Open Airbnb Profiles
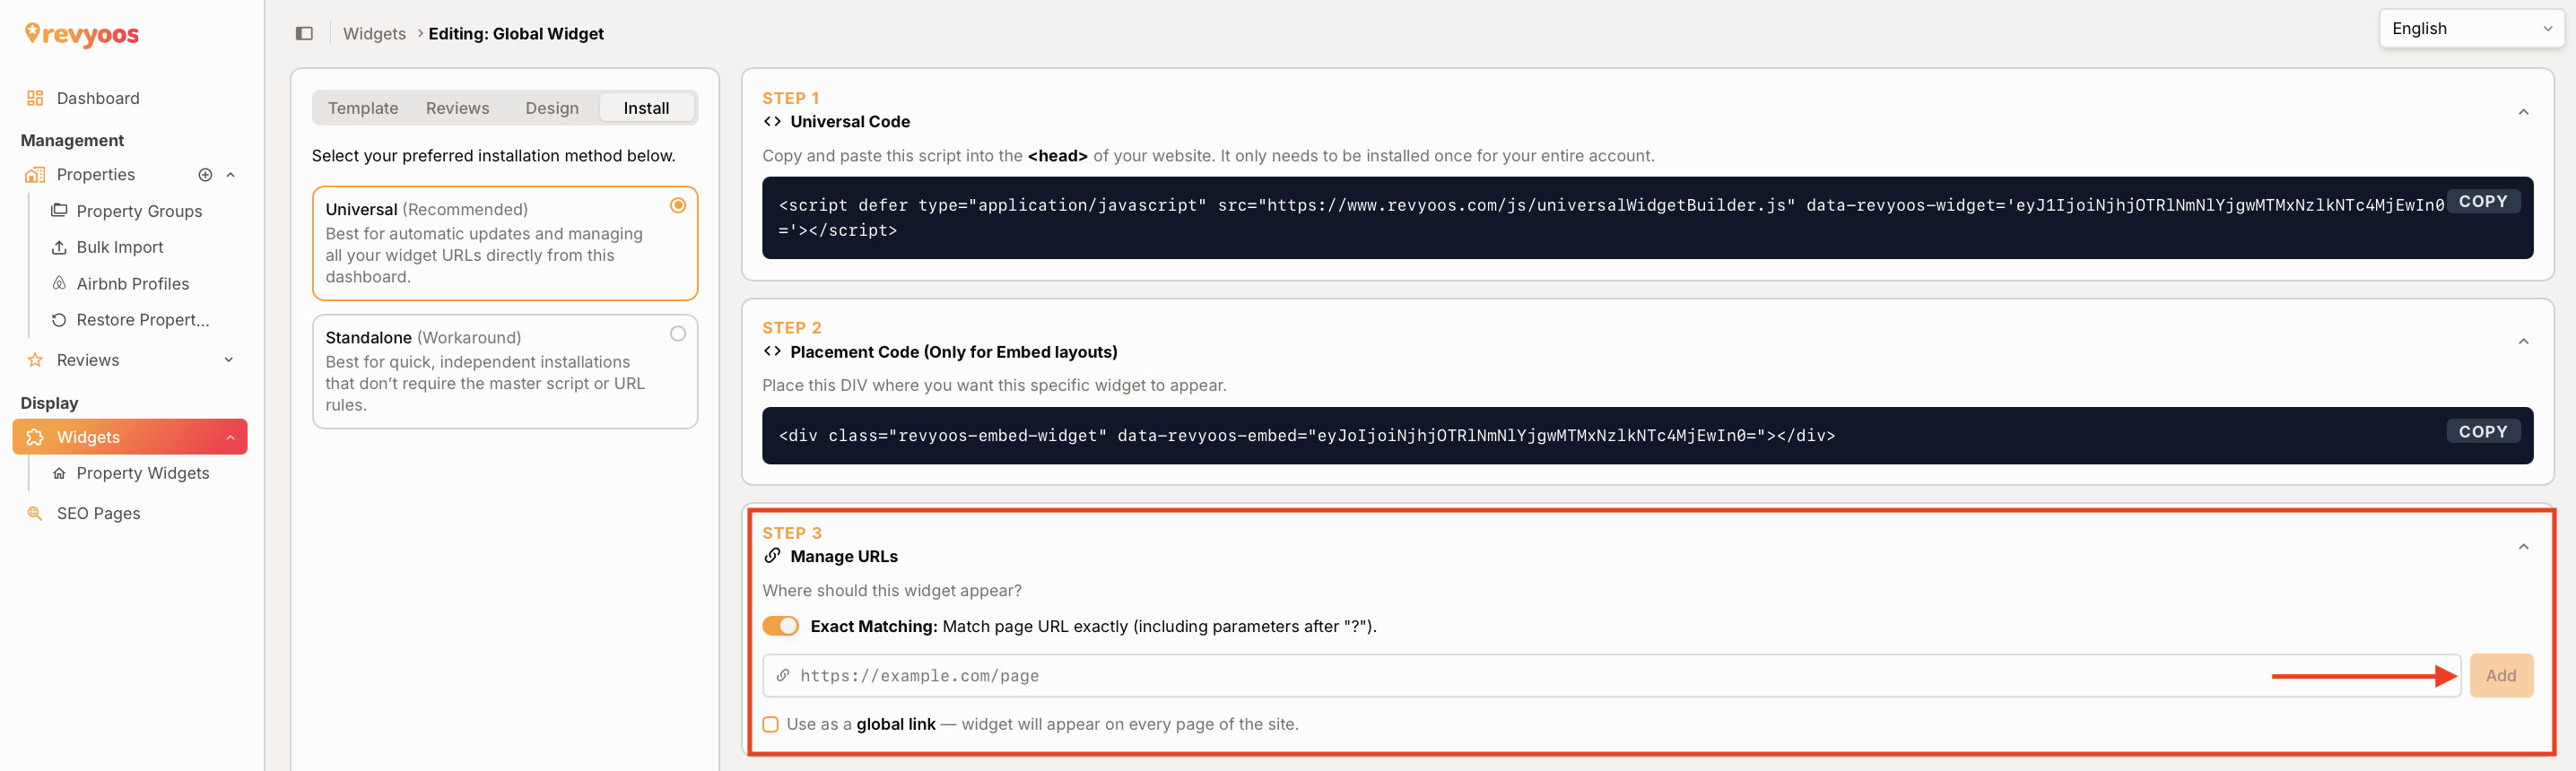 pos(133,284)
